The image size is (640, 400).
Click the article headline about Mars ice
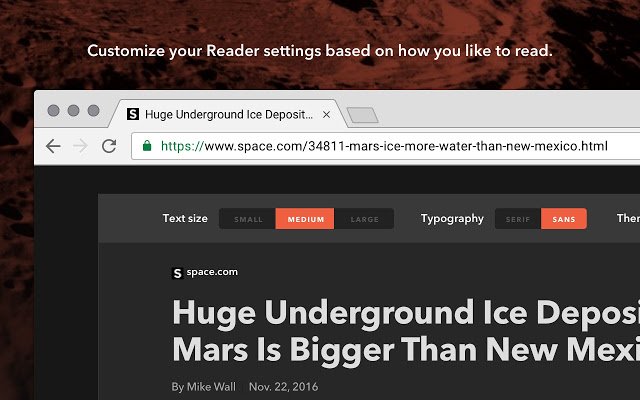click(406, 331)
